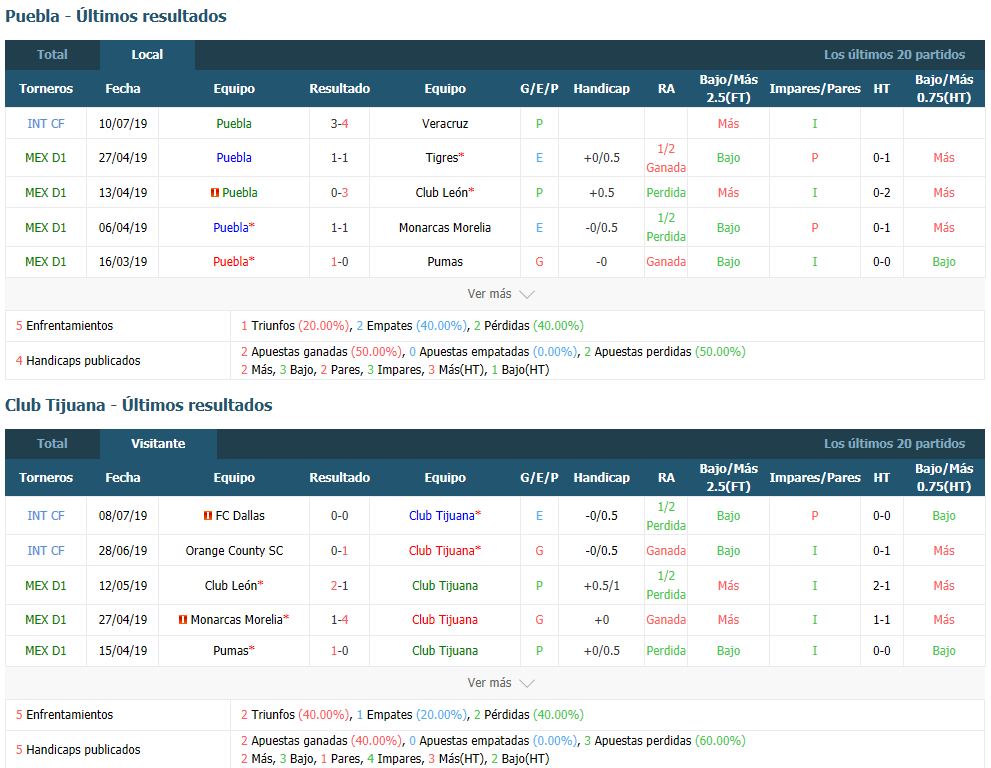Click handicap value +0/0.5 in Tigres row
The image size is (991, 768).
(601, 158)
